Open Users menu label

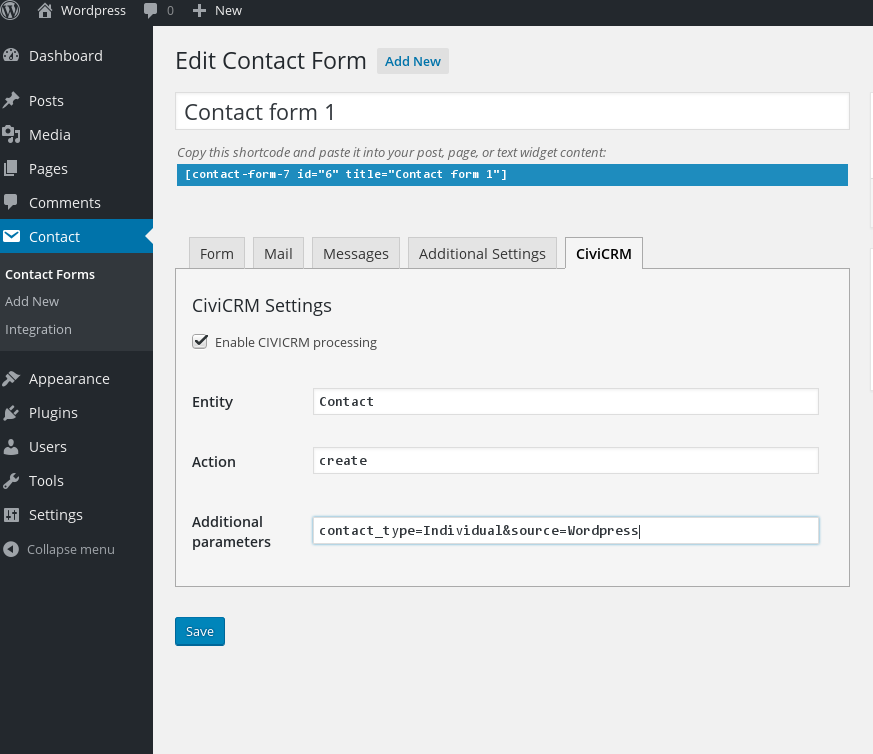(47, 447)
